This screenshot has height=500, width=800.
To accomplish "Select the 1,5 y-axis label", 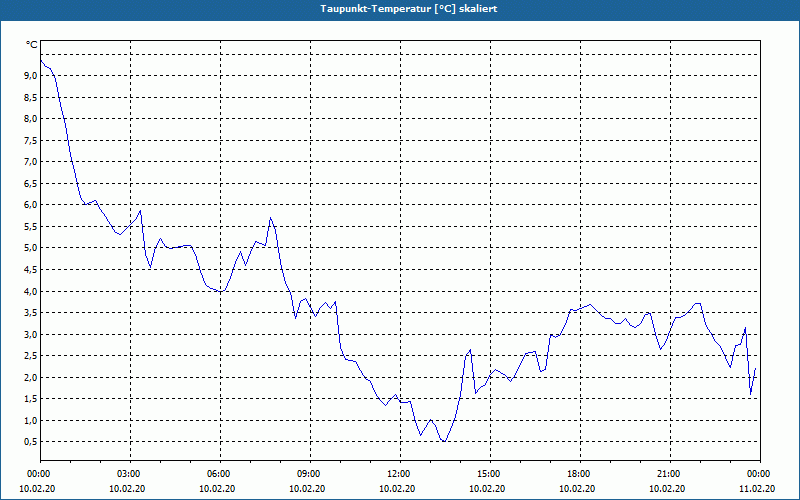I will tap(31, 399).
